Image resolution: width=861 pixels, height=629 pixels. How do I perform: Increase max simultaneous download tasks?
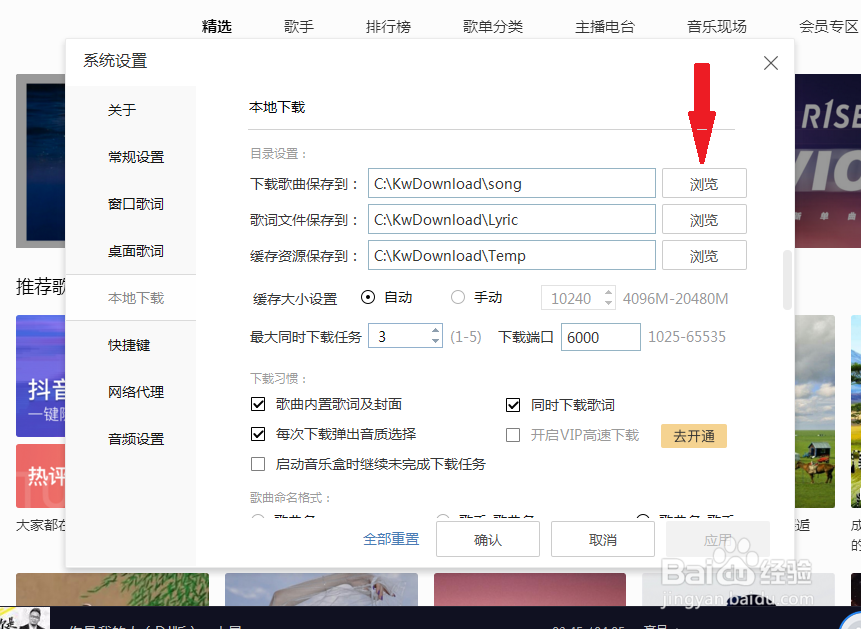coord(435,331)
